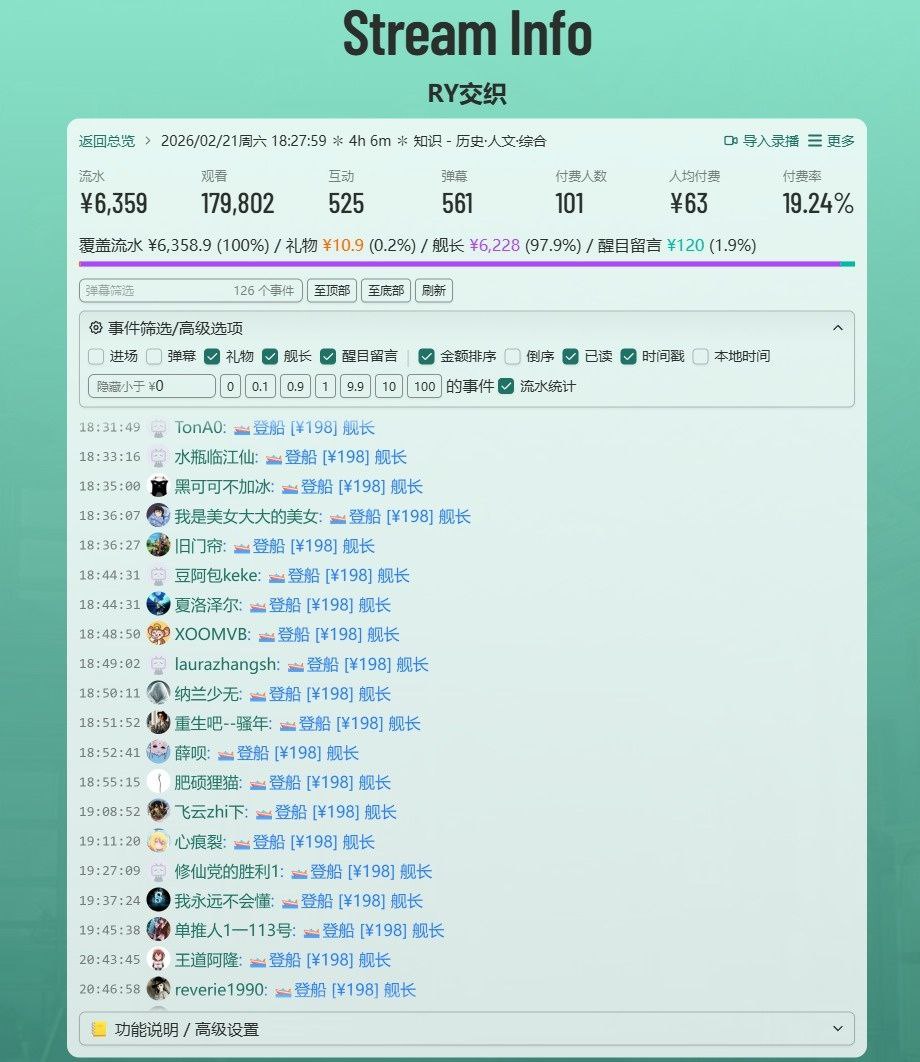This screenshot has height=1062, width=920.
Task: Collapse the 事件筛选/高级选项 panel chevron
Action: tap(838, 328)
